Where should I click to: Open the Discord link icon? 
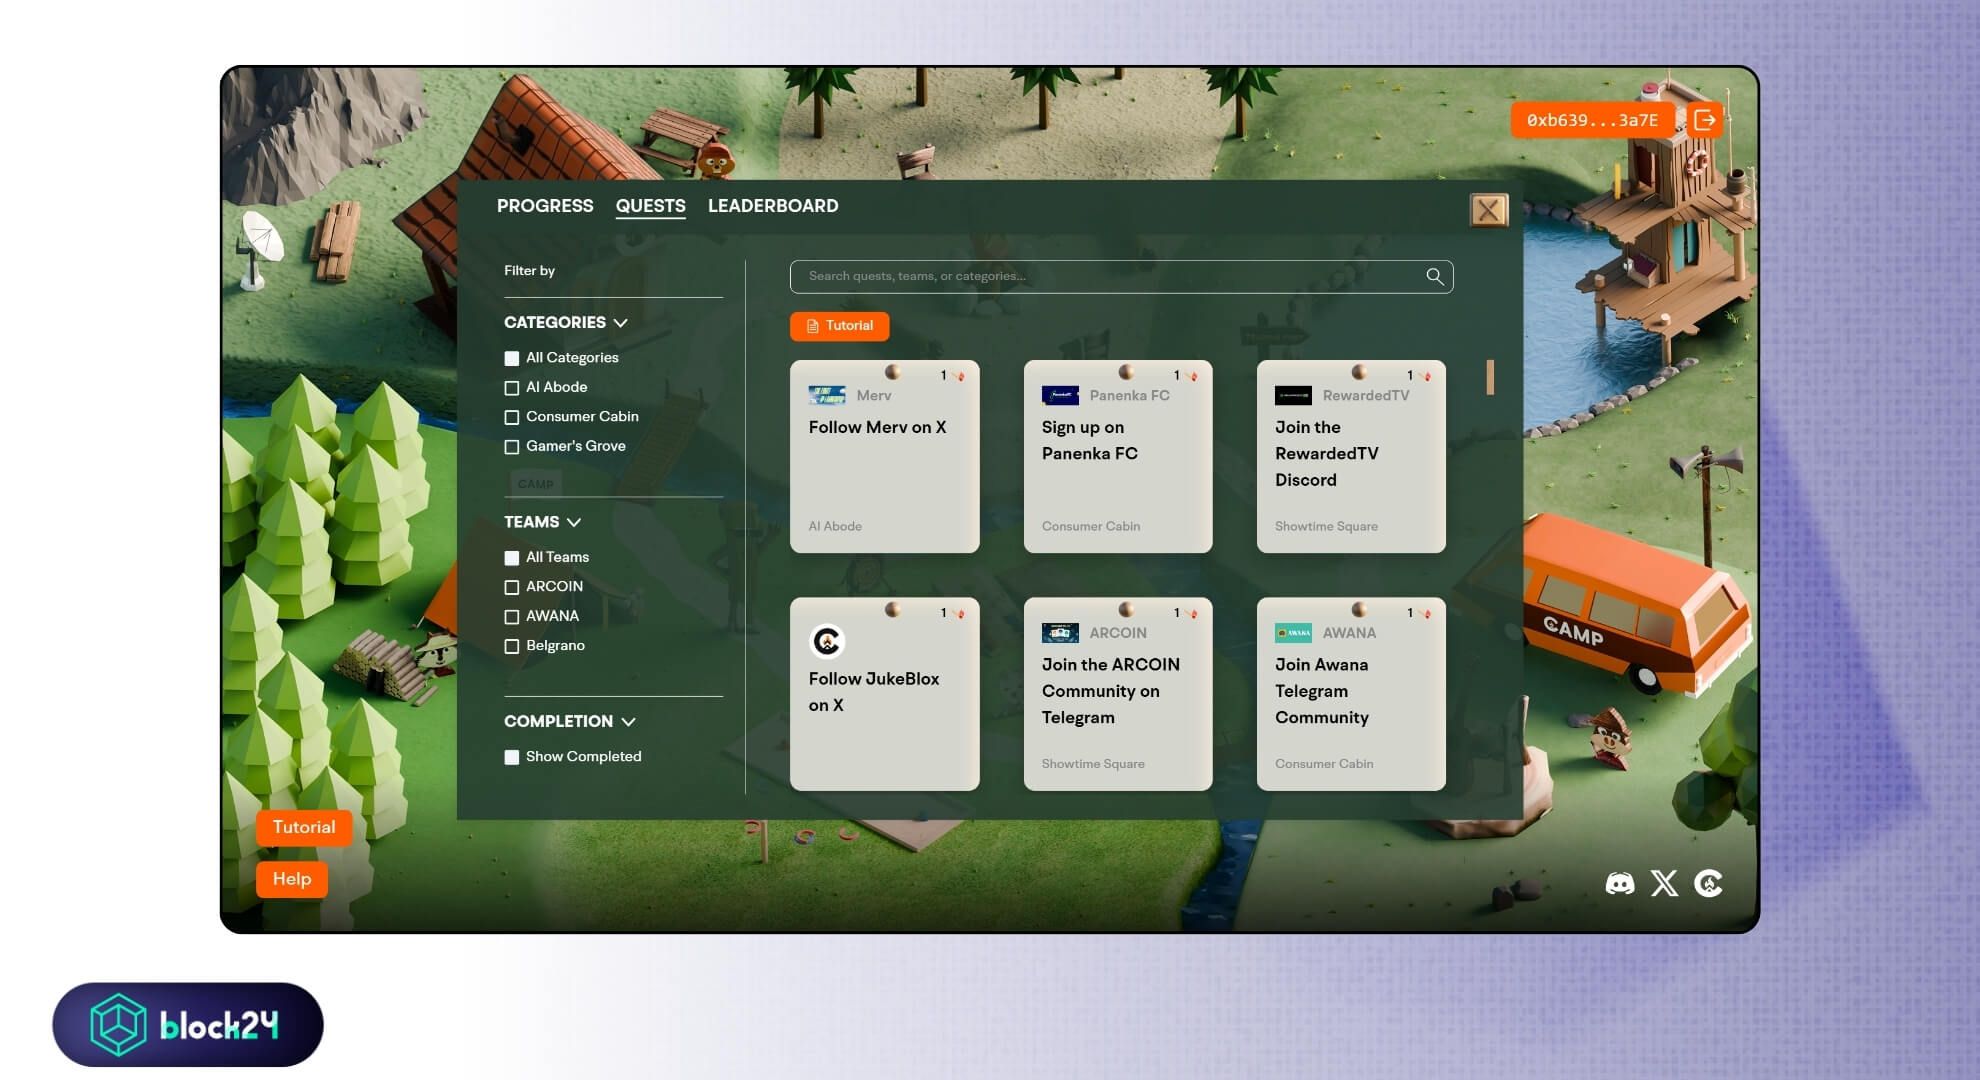[x=1620, y=883]
